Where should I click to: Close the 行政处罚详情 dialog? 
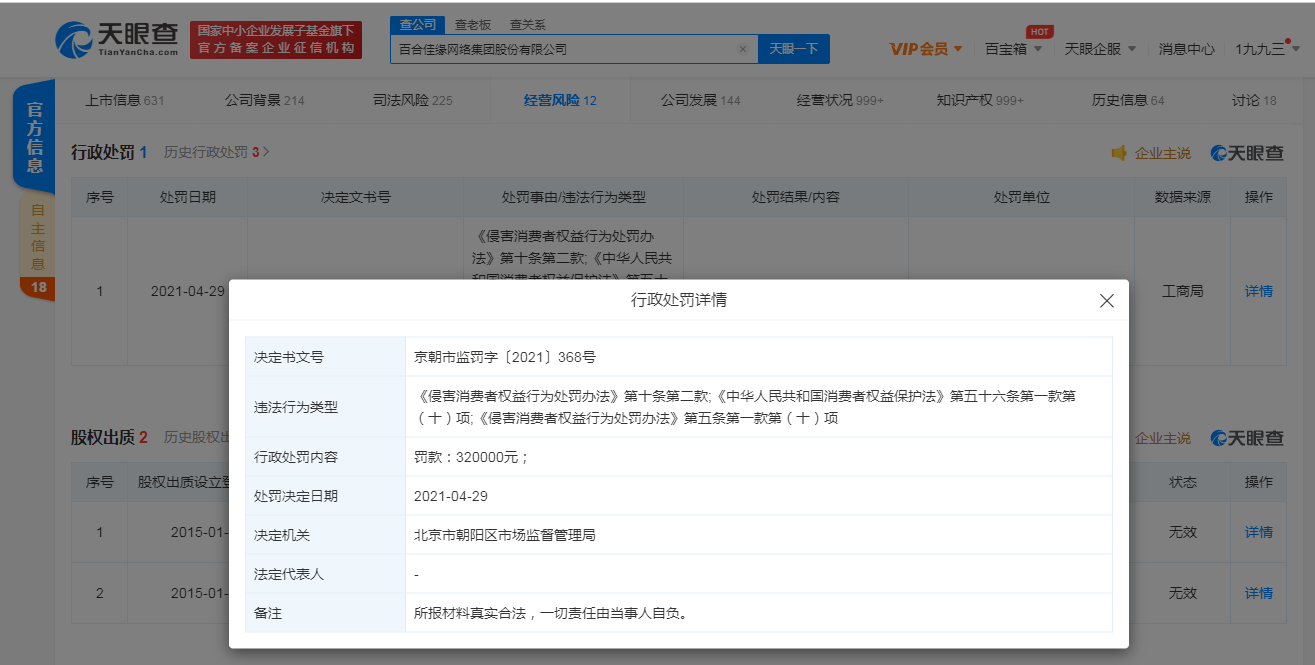pyautogui.click(x=1106, y=300)
